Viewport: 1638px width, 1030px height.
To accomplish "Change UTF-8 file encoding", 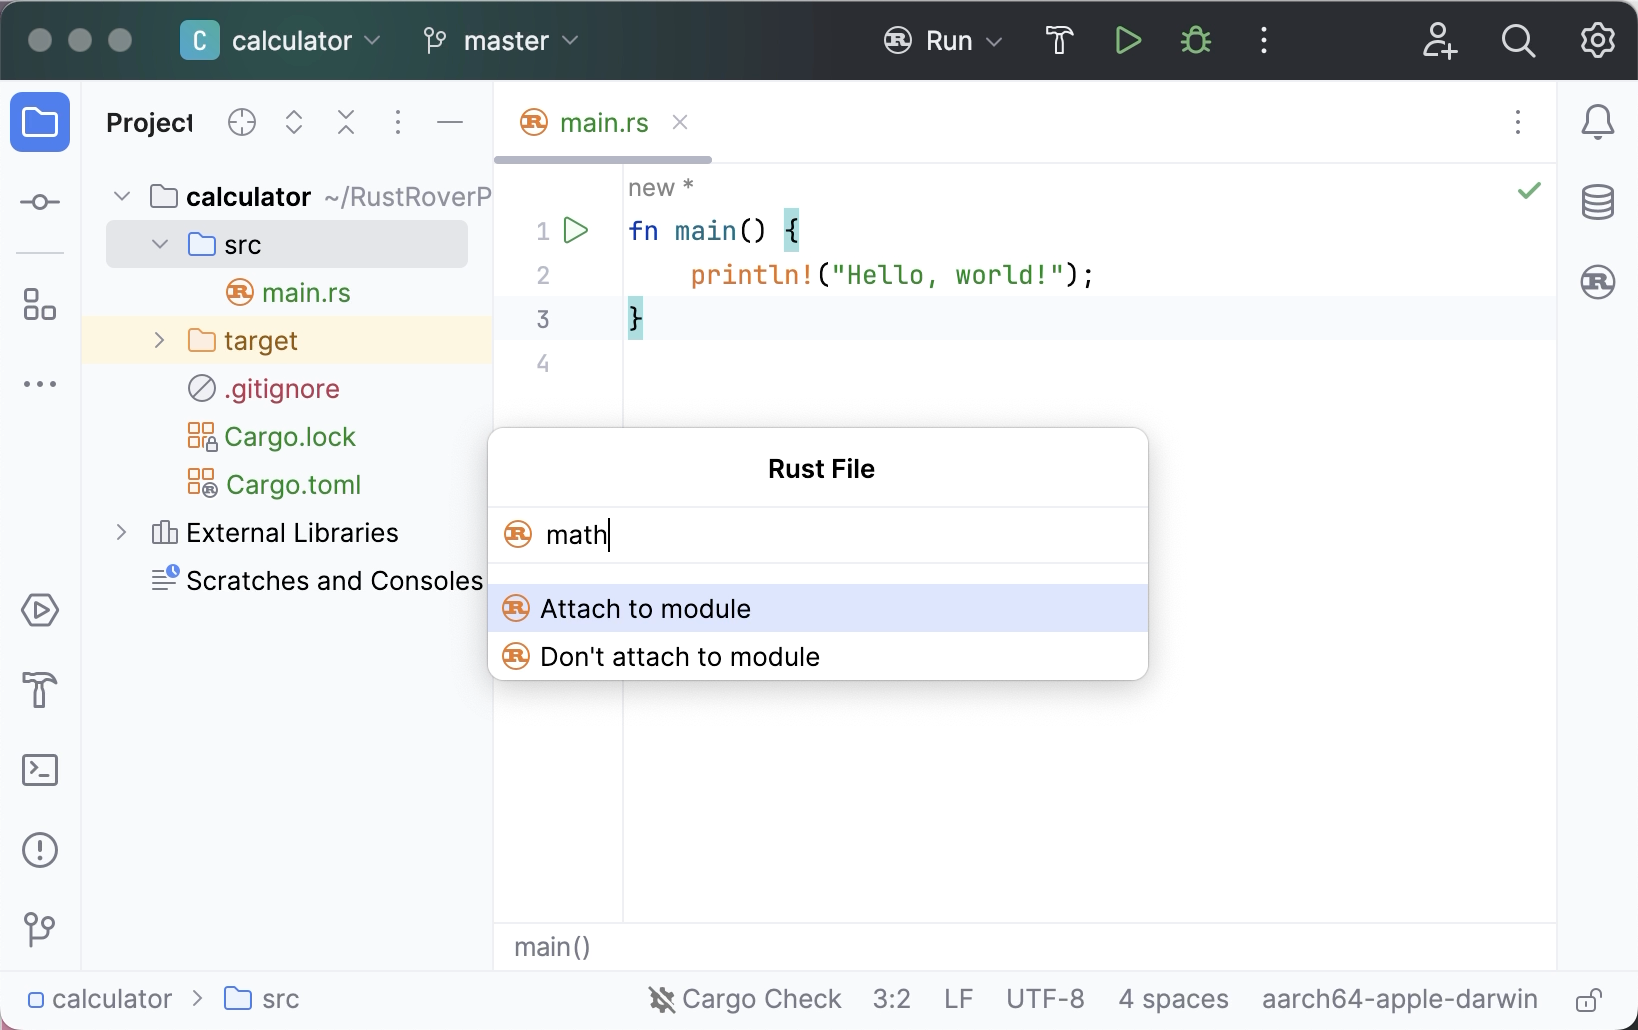I will point(1045,999).
